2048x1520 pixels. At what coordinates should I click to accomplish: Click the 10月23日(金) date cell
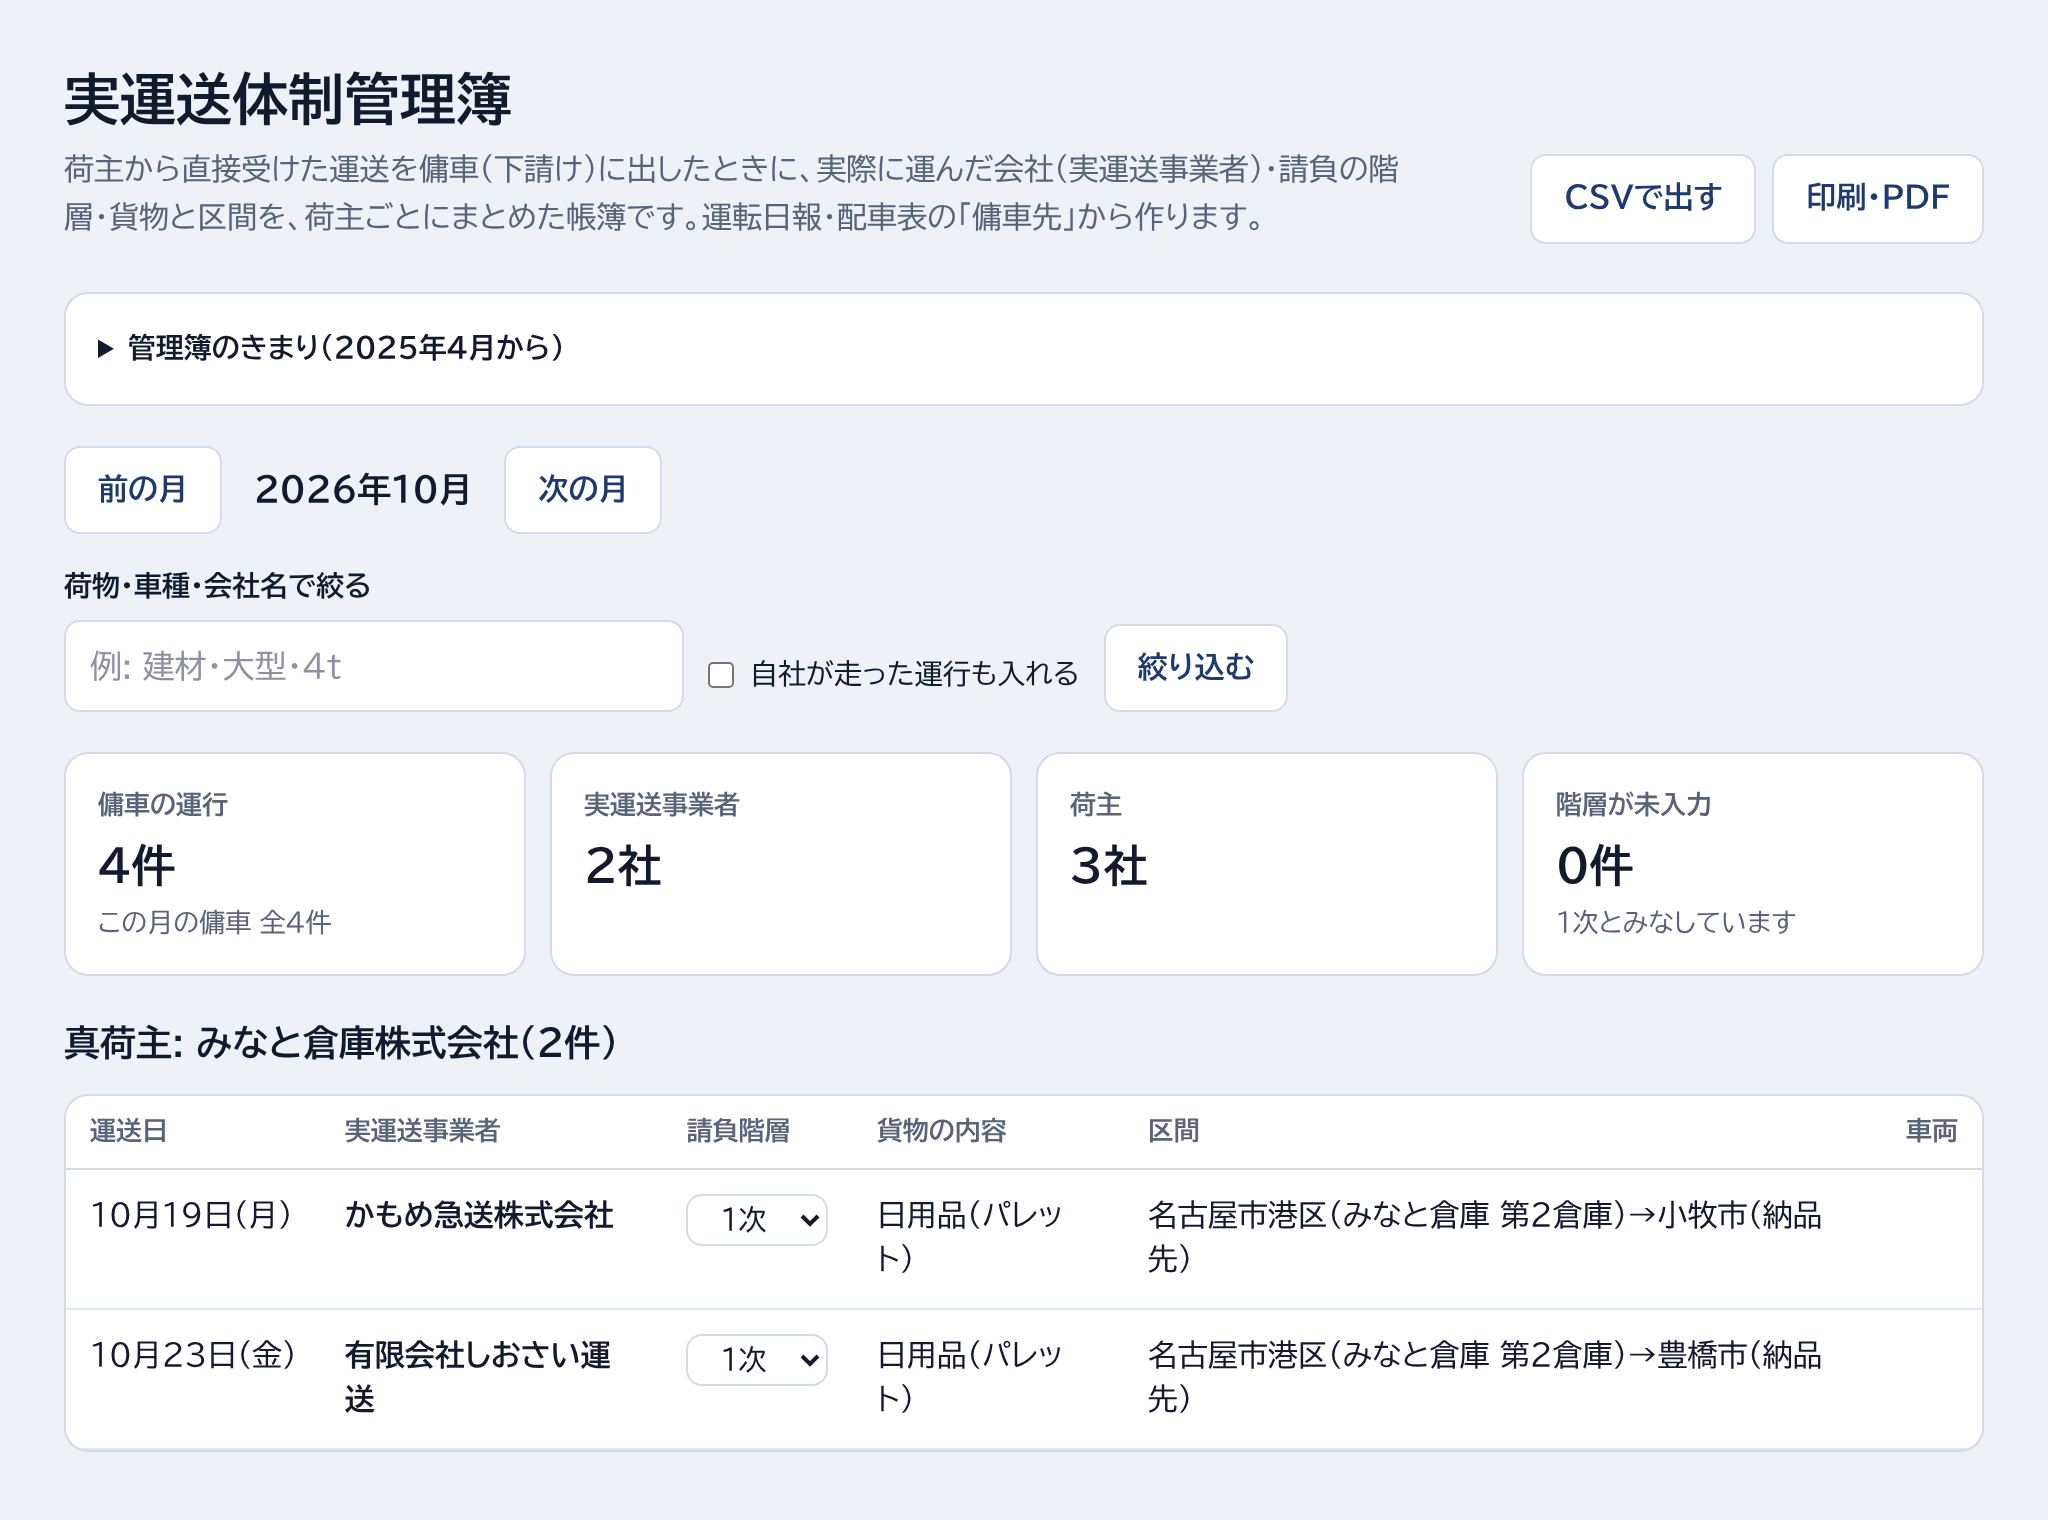[x=193, y=1356]
